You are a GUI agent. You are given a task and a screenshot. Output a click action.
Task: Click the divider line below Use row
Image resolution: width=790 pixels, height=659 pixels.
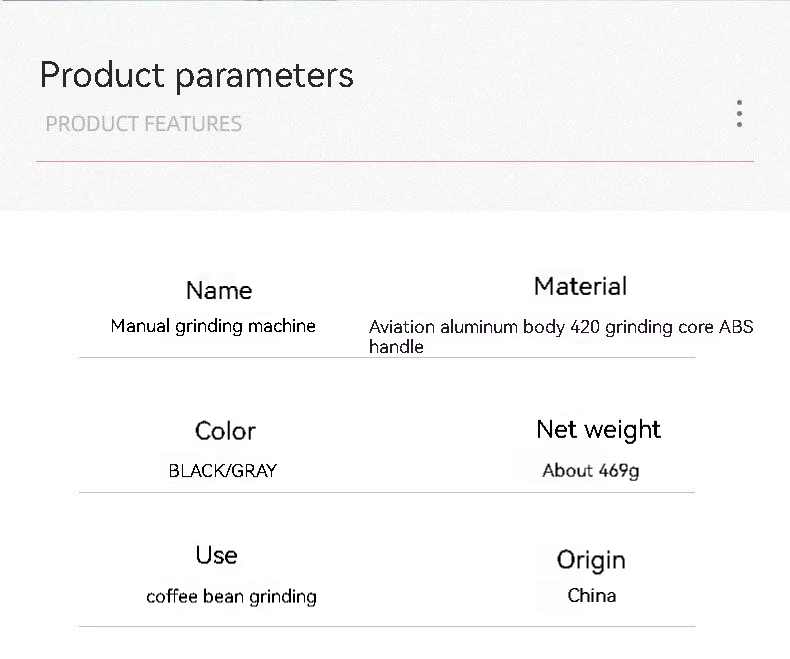[387, 627]
